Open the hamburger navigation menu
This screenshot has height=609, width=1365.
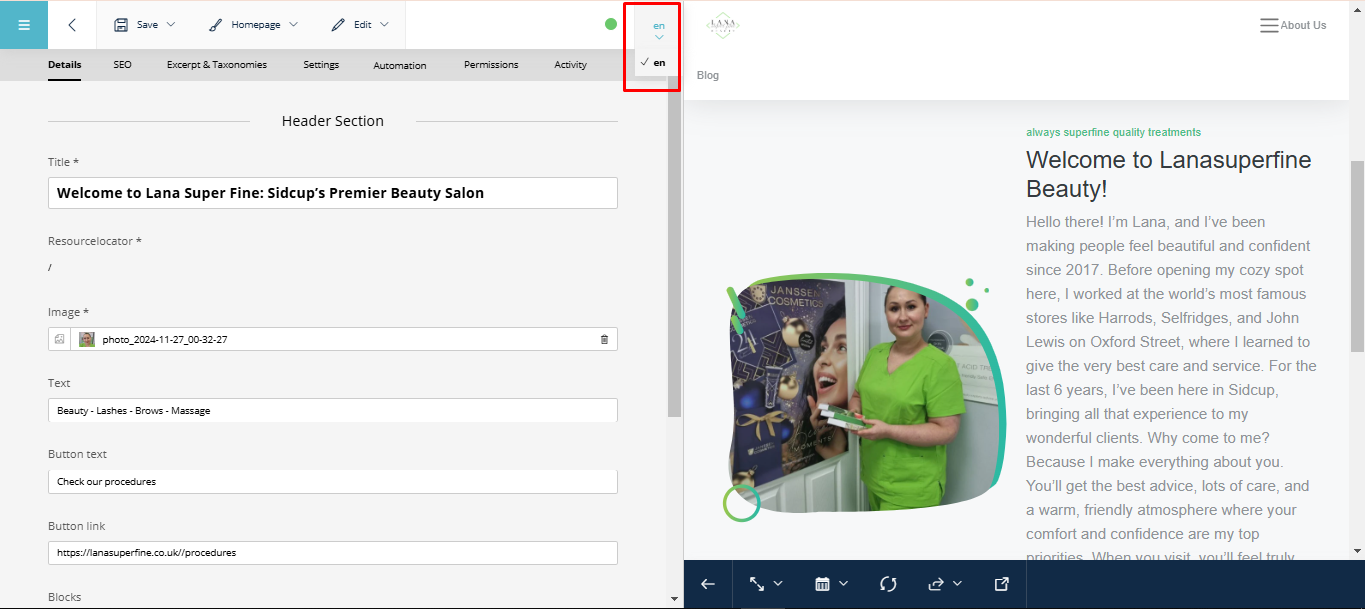24,25
